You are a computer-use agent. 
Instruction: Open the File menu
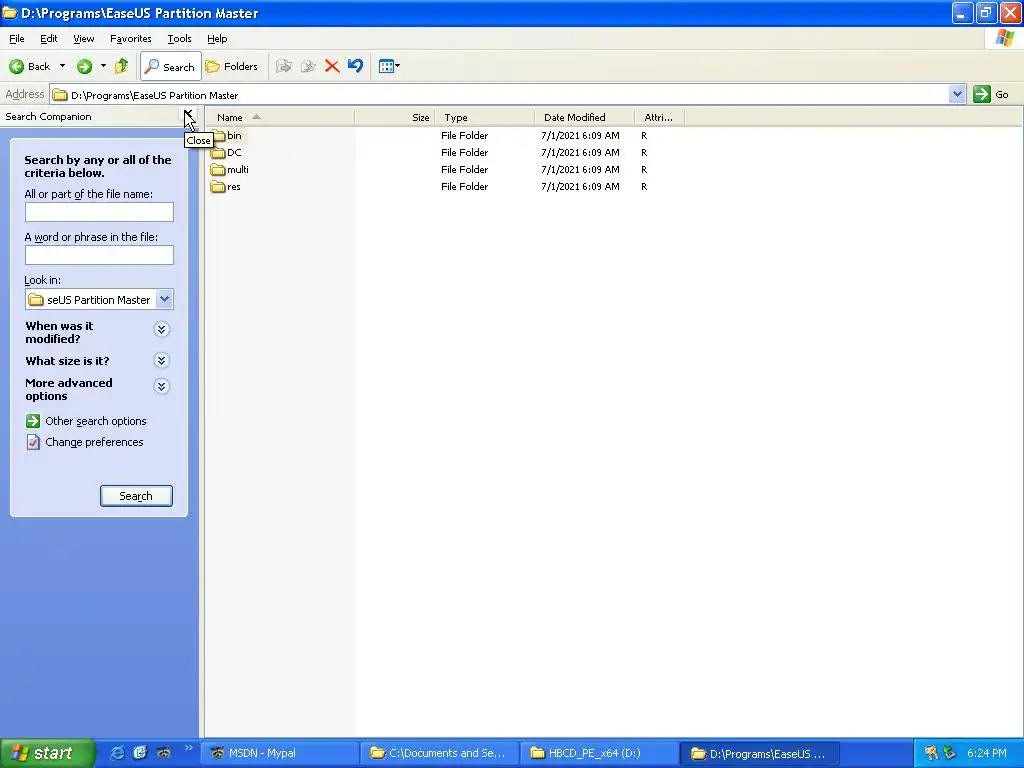point(17,39)
